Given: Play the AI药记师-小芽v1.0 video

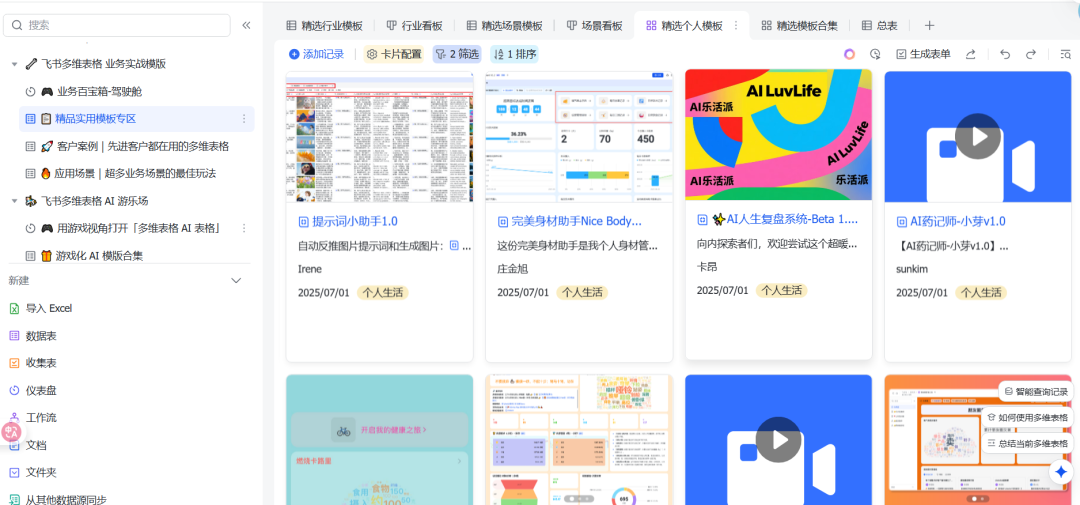Looking at the screenshot, I should pyautogui.click(x=978, y=136).
